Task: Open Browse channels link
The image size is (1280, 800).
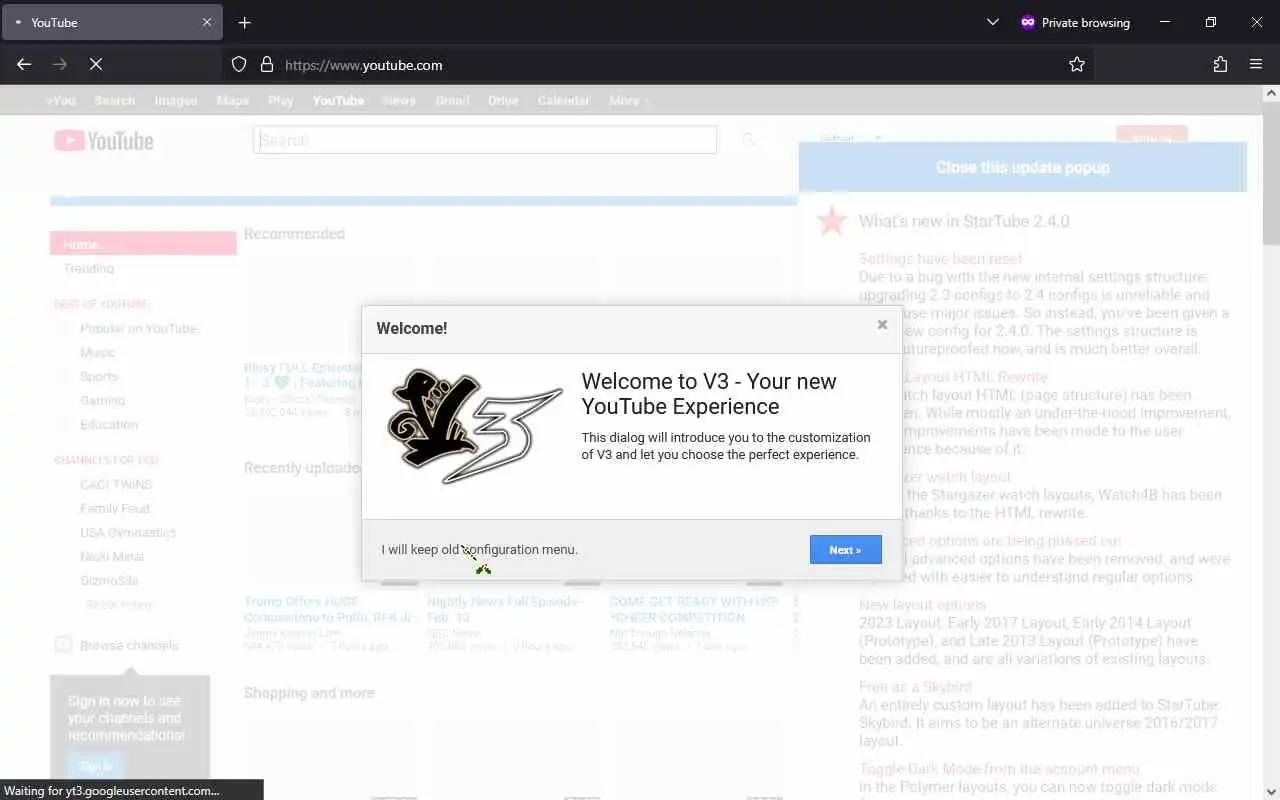Action: coord(129,645)
